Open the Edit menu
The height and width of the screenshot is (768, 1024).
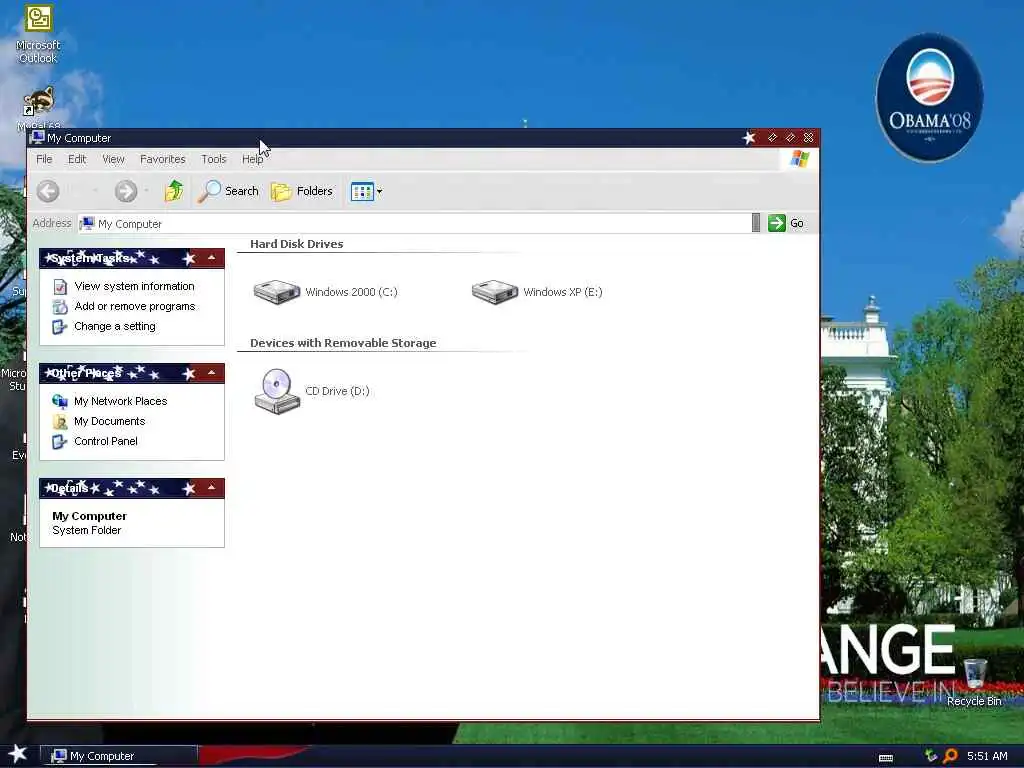click(77, 159)
